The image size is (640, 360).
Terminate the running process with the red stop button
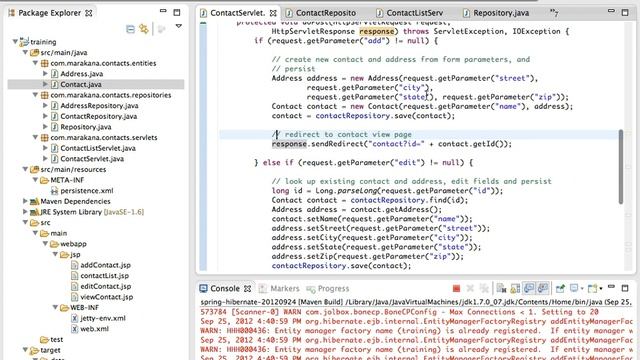click(x=456, y=289)
